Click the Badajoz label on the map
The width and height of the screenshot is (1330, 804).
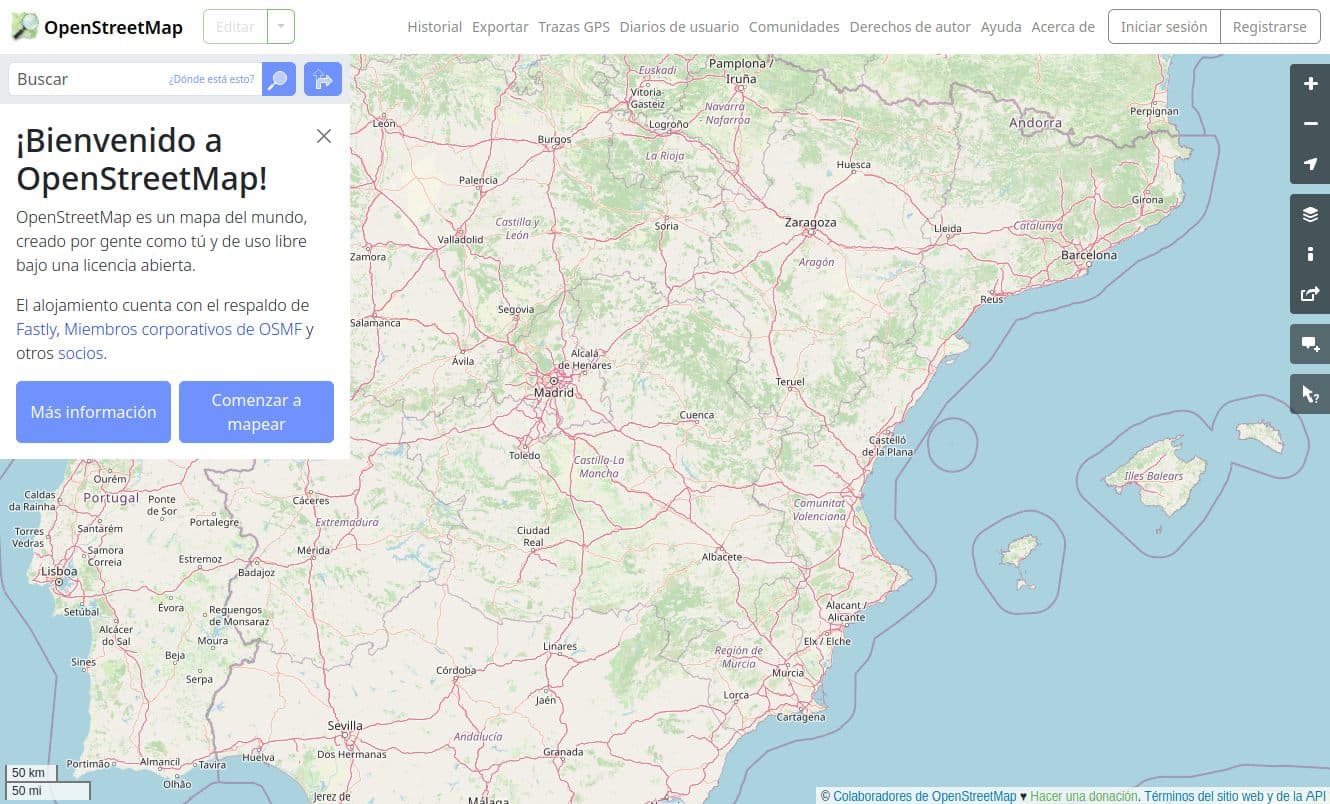point(257,573)
